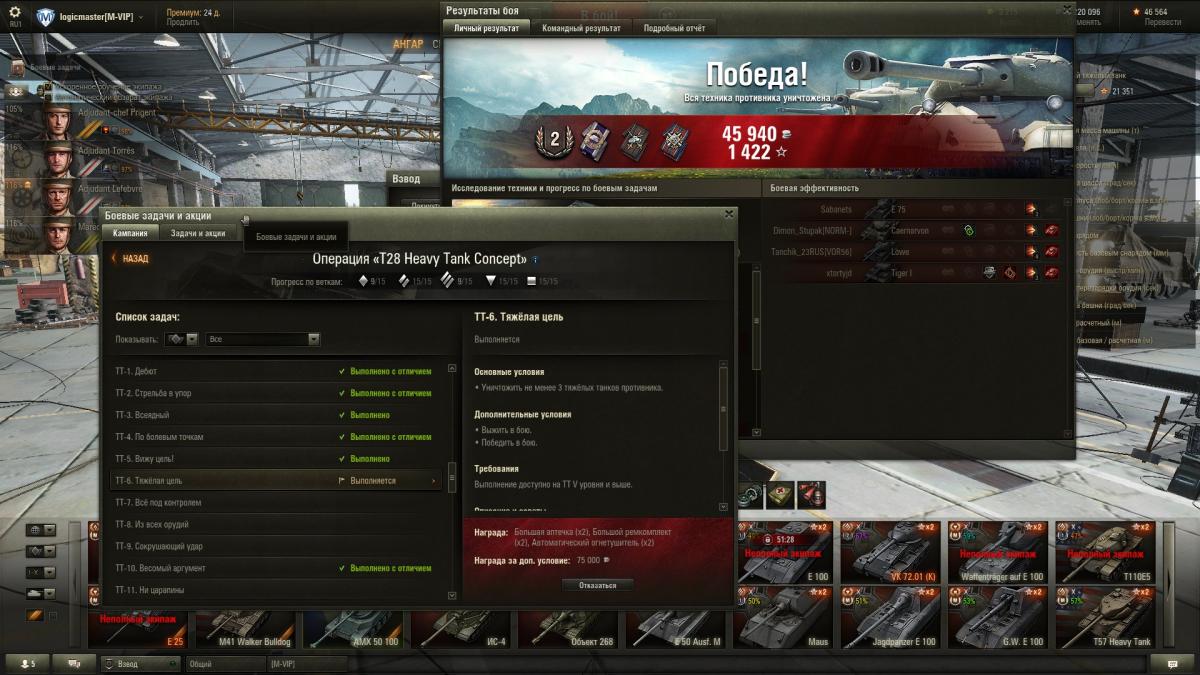
Task: Click the spotted icon in Caernarvon row
Action: [968, 230]
